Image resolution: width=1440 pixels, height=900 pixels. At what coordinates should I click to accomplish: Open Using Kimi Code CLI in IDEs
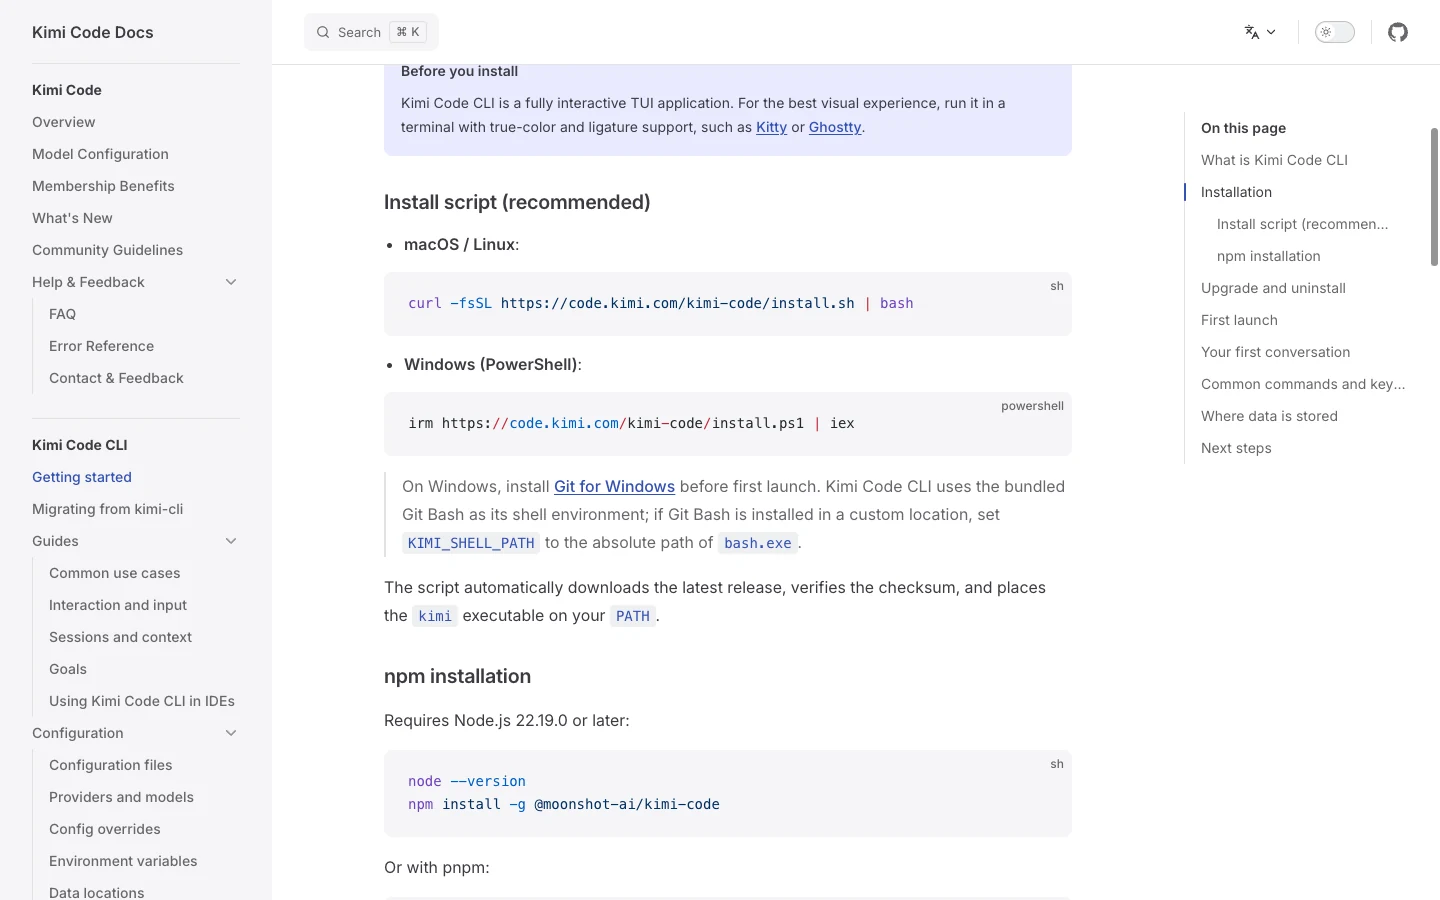pos(142,701)
